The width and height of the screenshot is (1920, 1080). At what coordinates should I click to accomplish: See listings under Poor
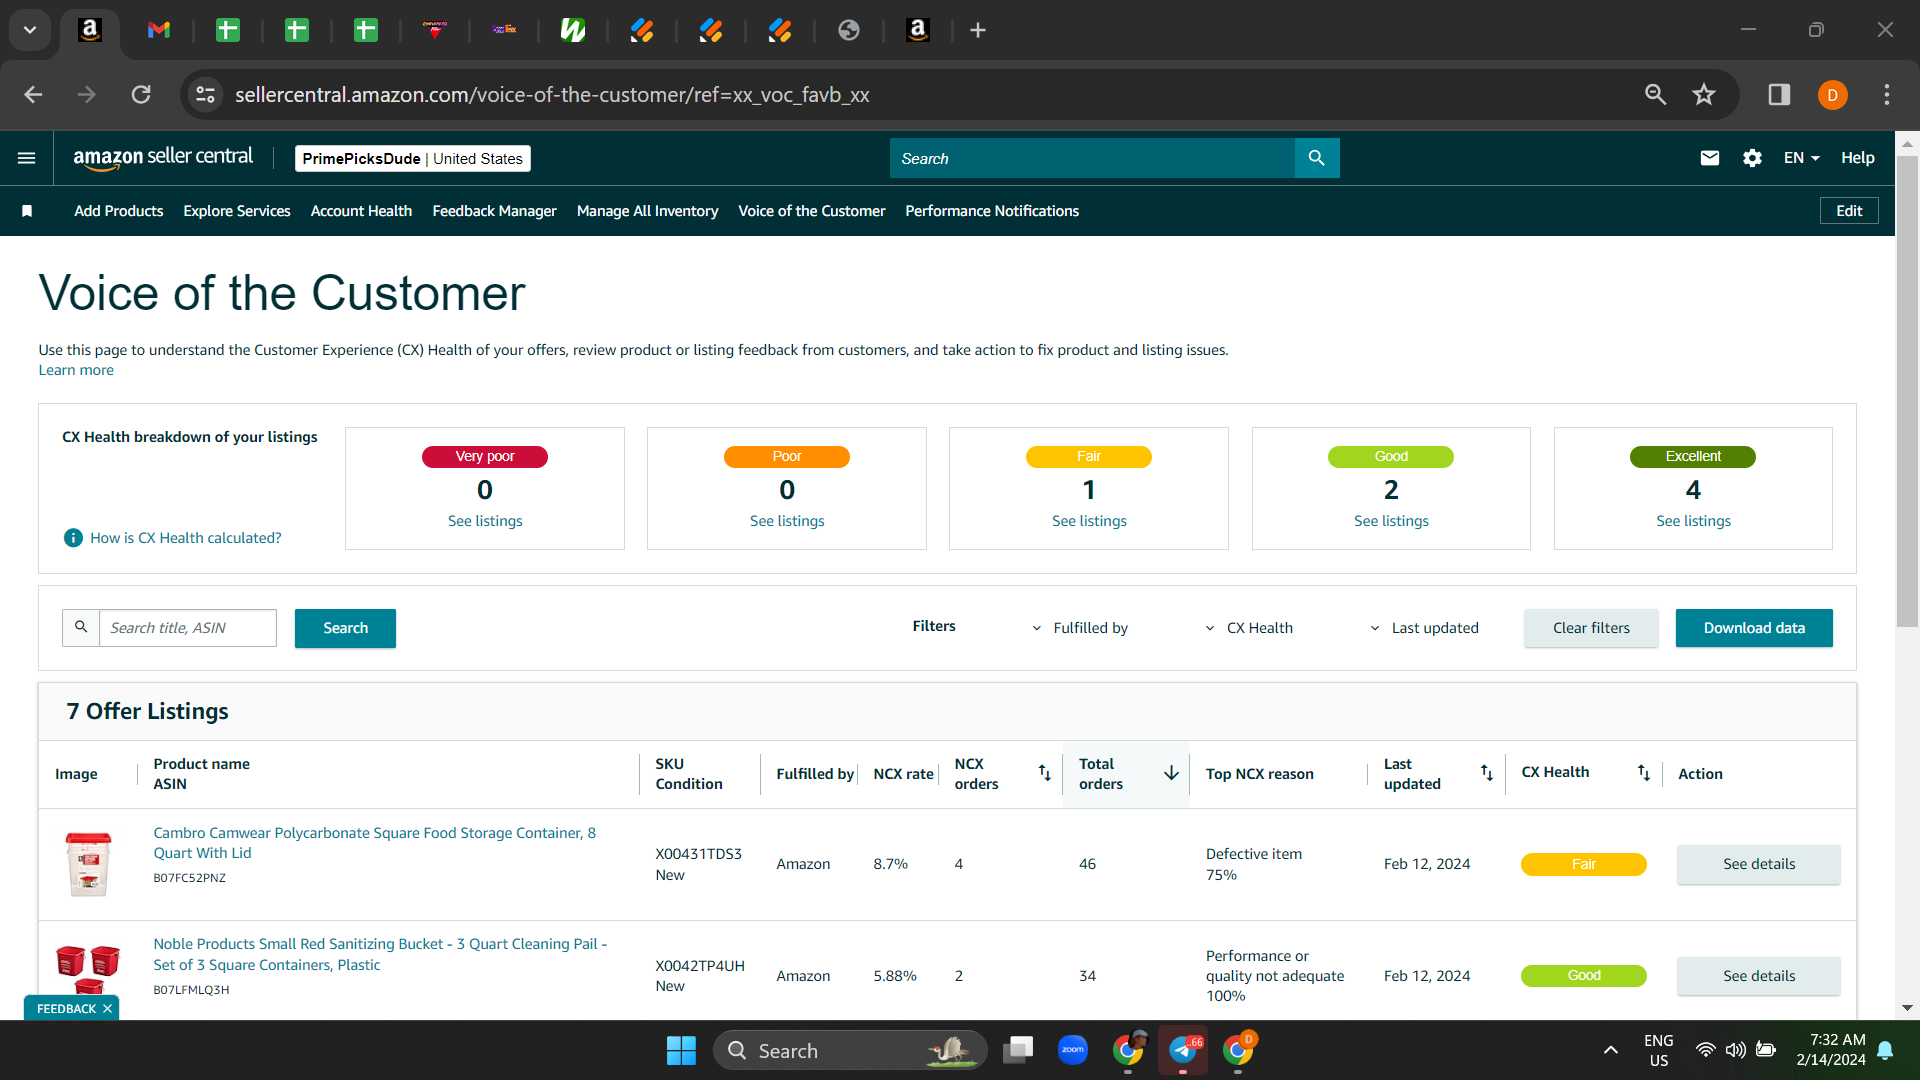[787, 521]
